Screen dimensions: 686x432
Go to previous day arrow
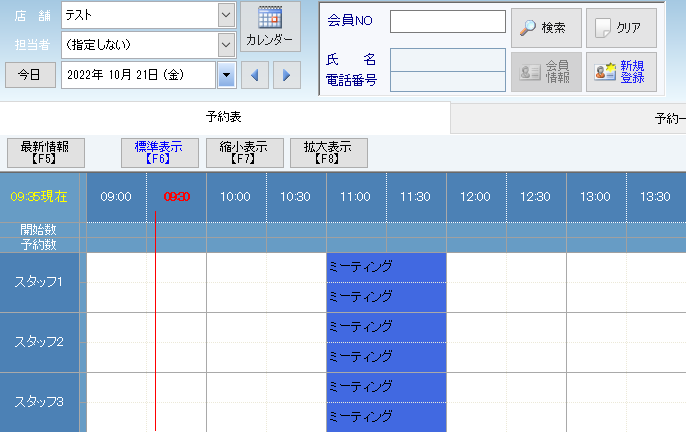(x=256, y=75)
